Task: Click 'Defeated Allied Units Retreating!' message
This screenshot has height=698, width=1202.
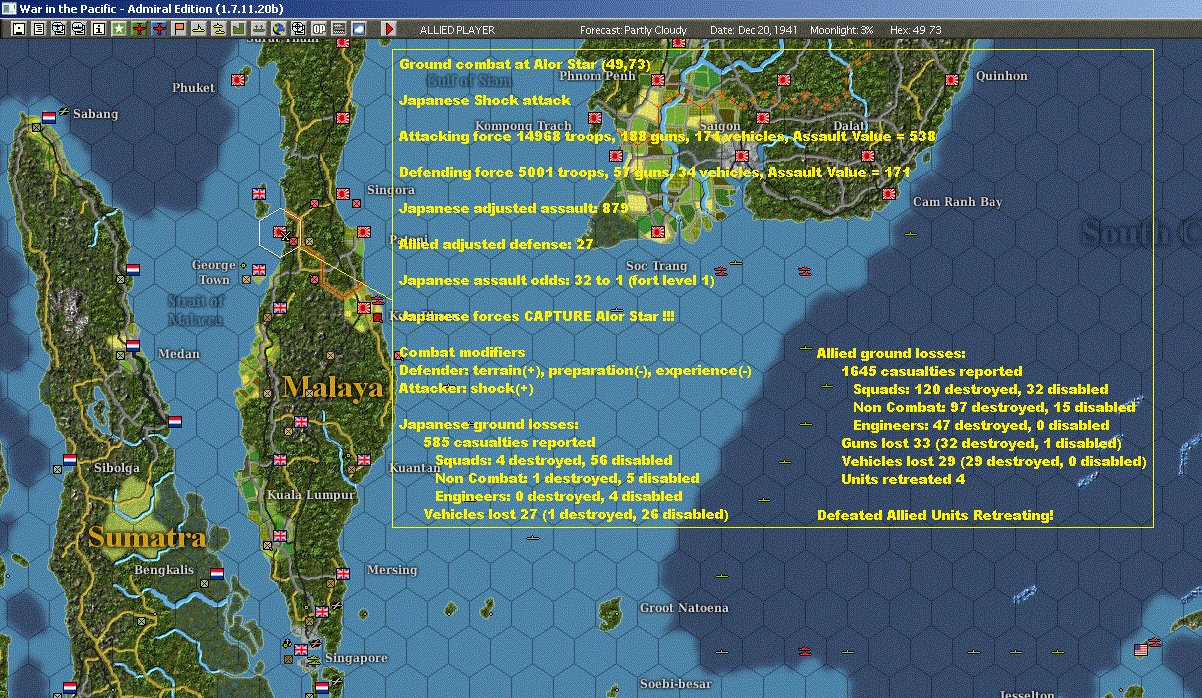Action: [935, 515]
